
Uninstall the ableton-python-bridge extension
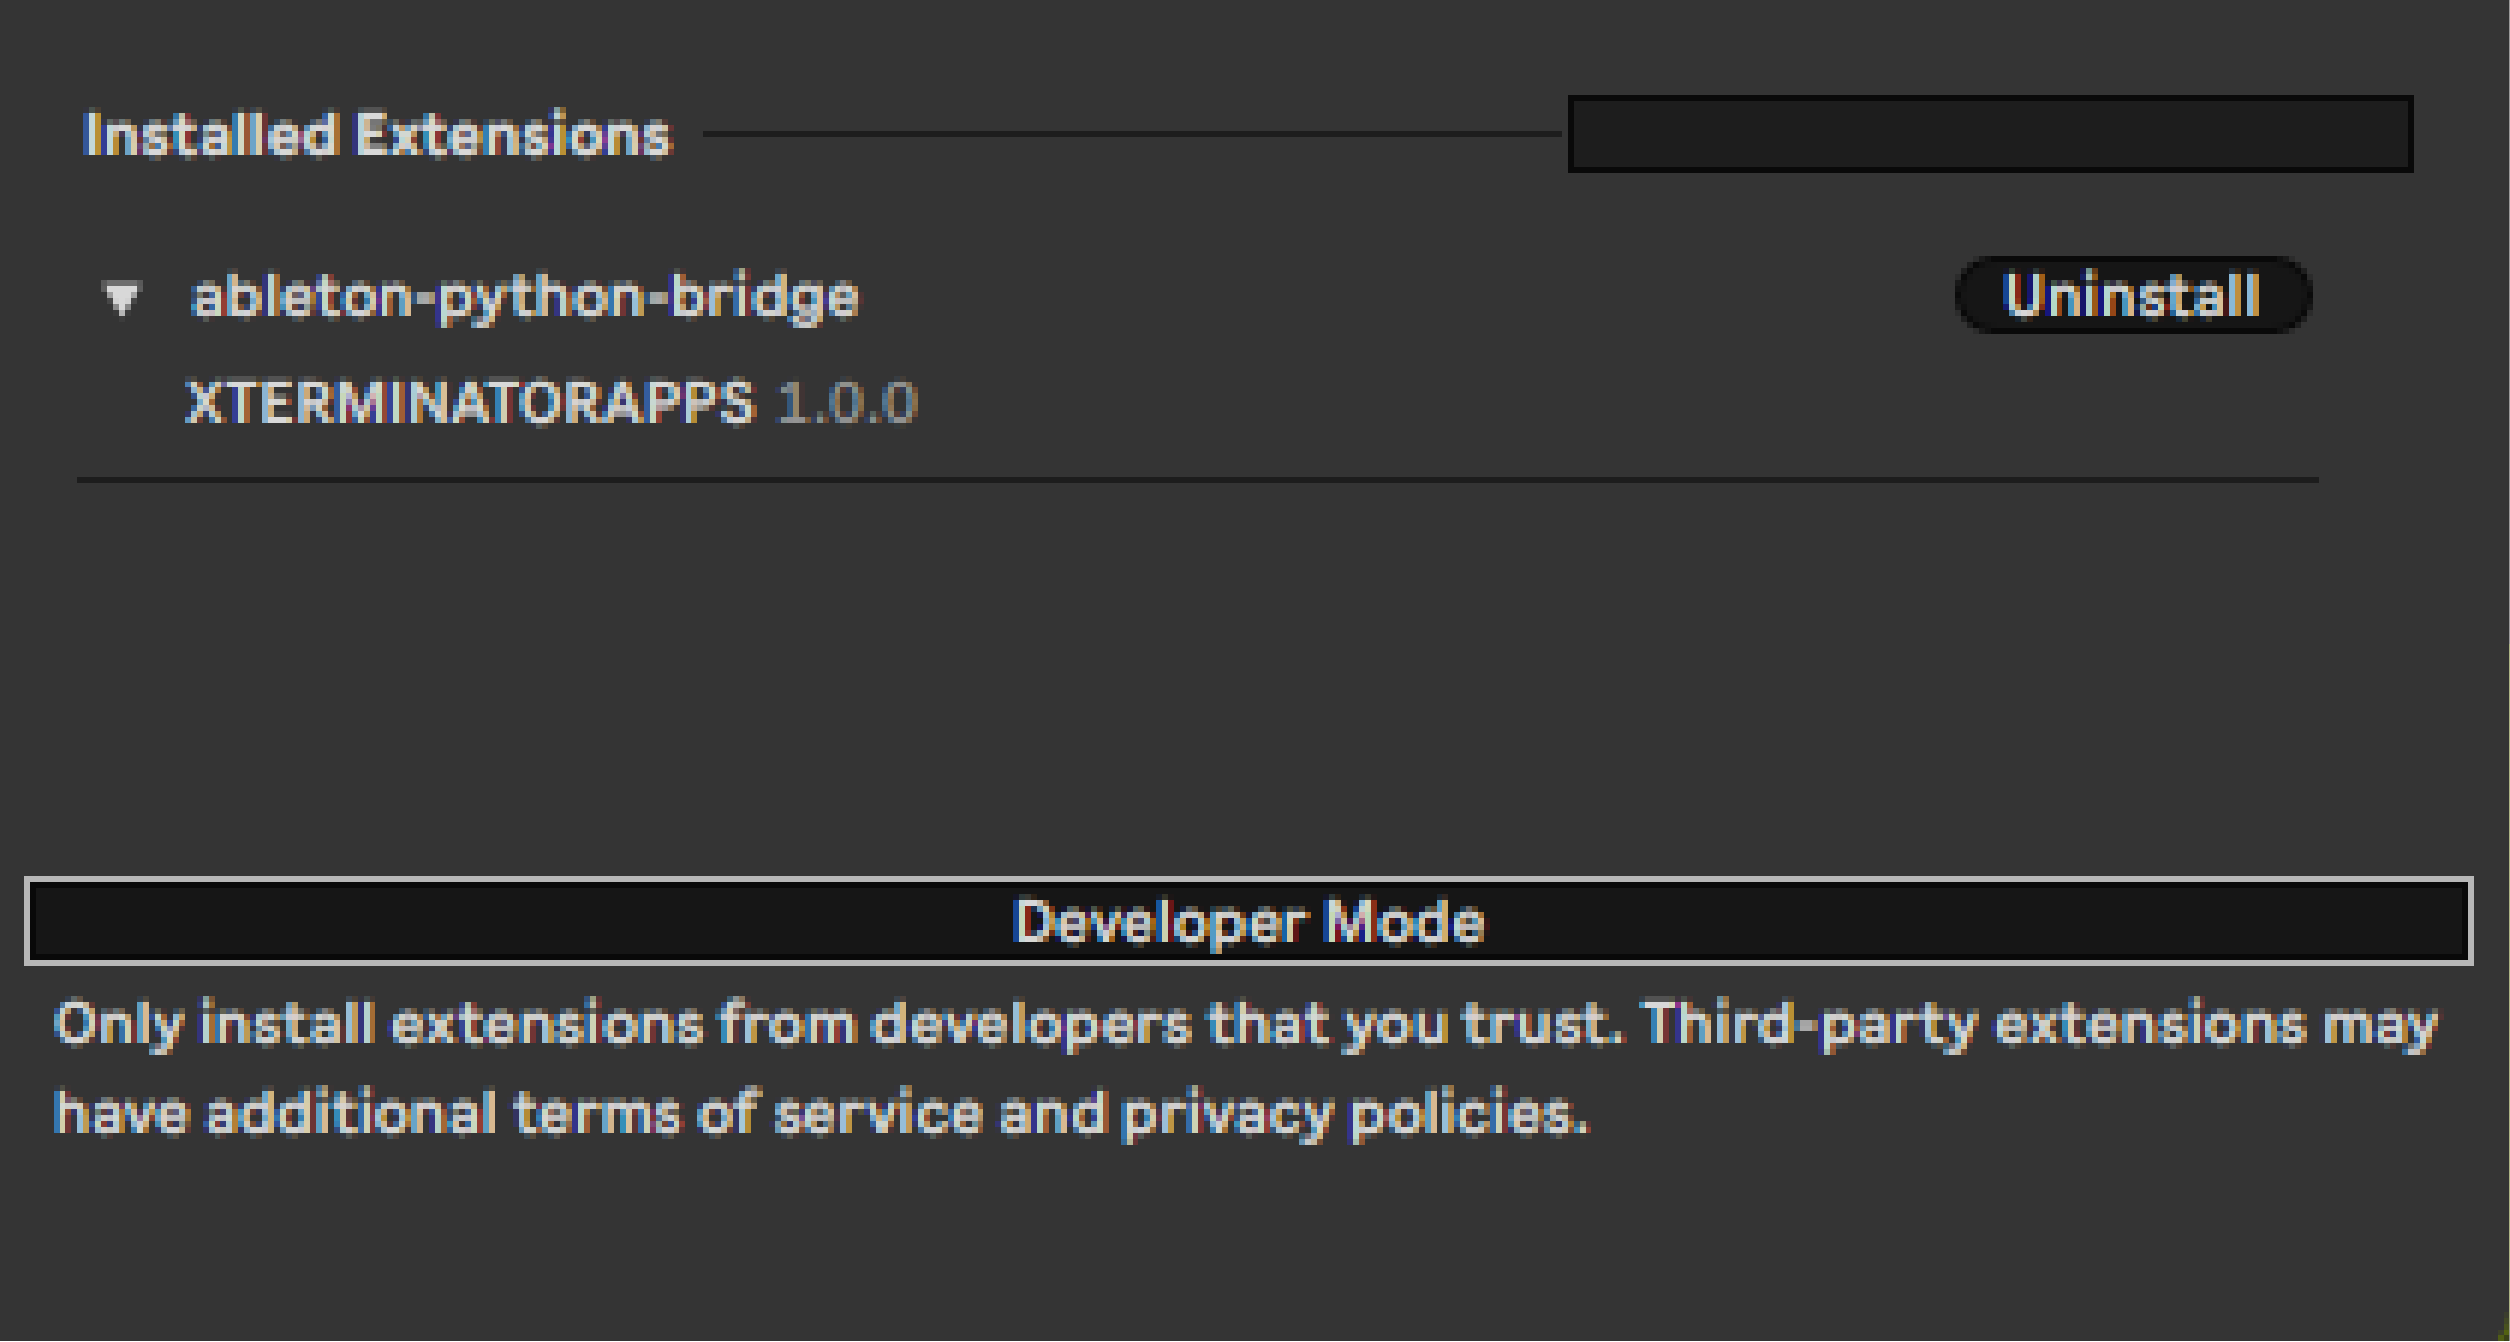(x=2133, y=295)
